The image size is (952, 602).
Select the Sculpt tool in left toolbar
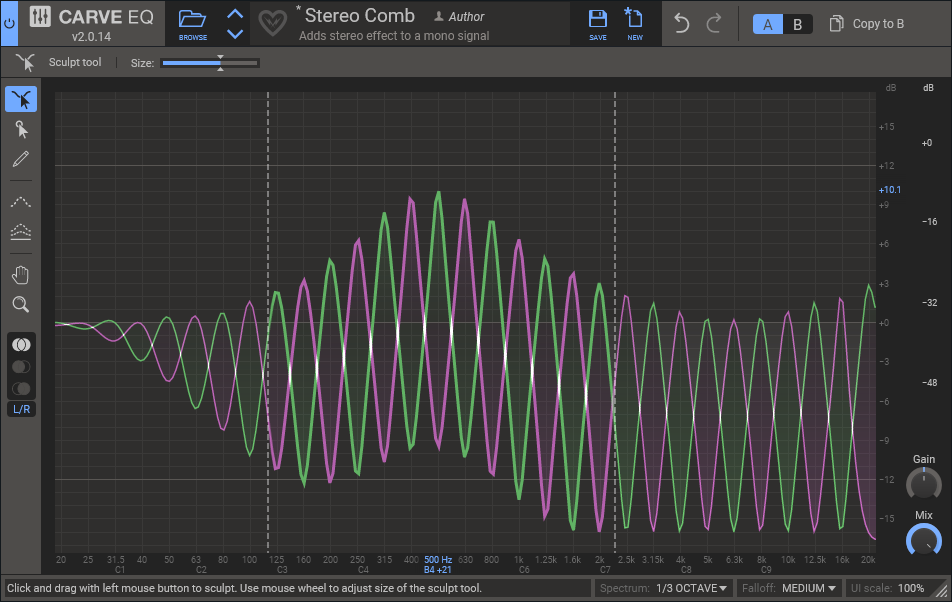pos(21,99)
